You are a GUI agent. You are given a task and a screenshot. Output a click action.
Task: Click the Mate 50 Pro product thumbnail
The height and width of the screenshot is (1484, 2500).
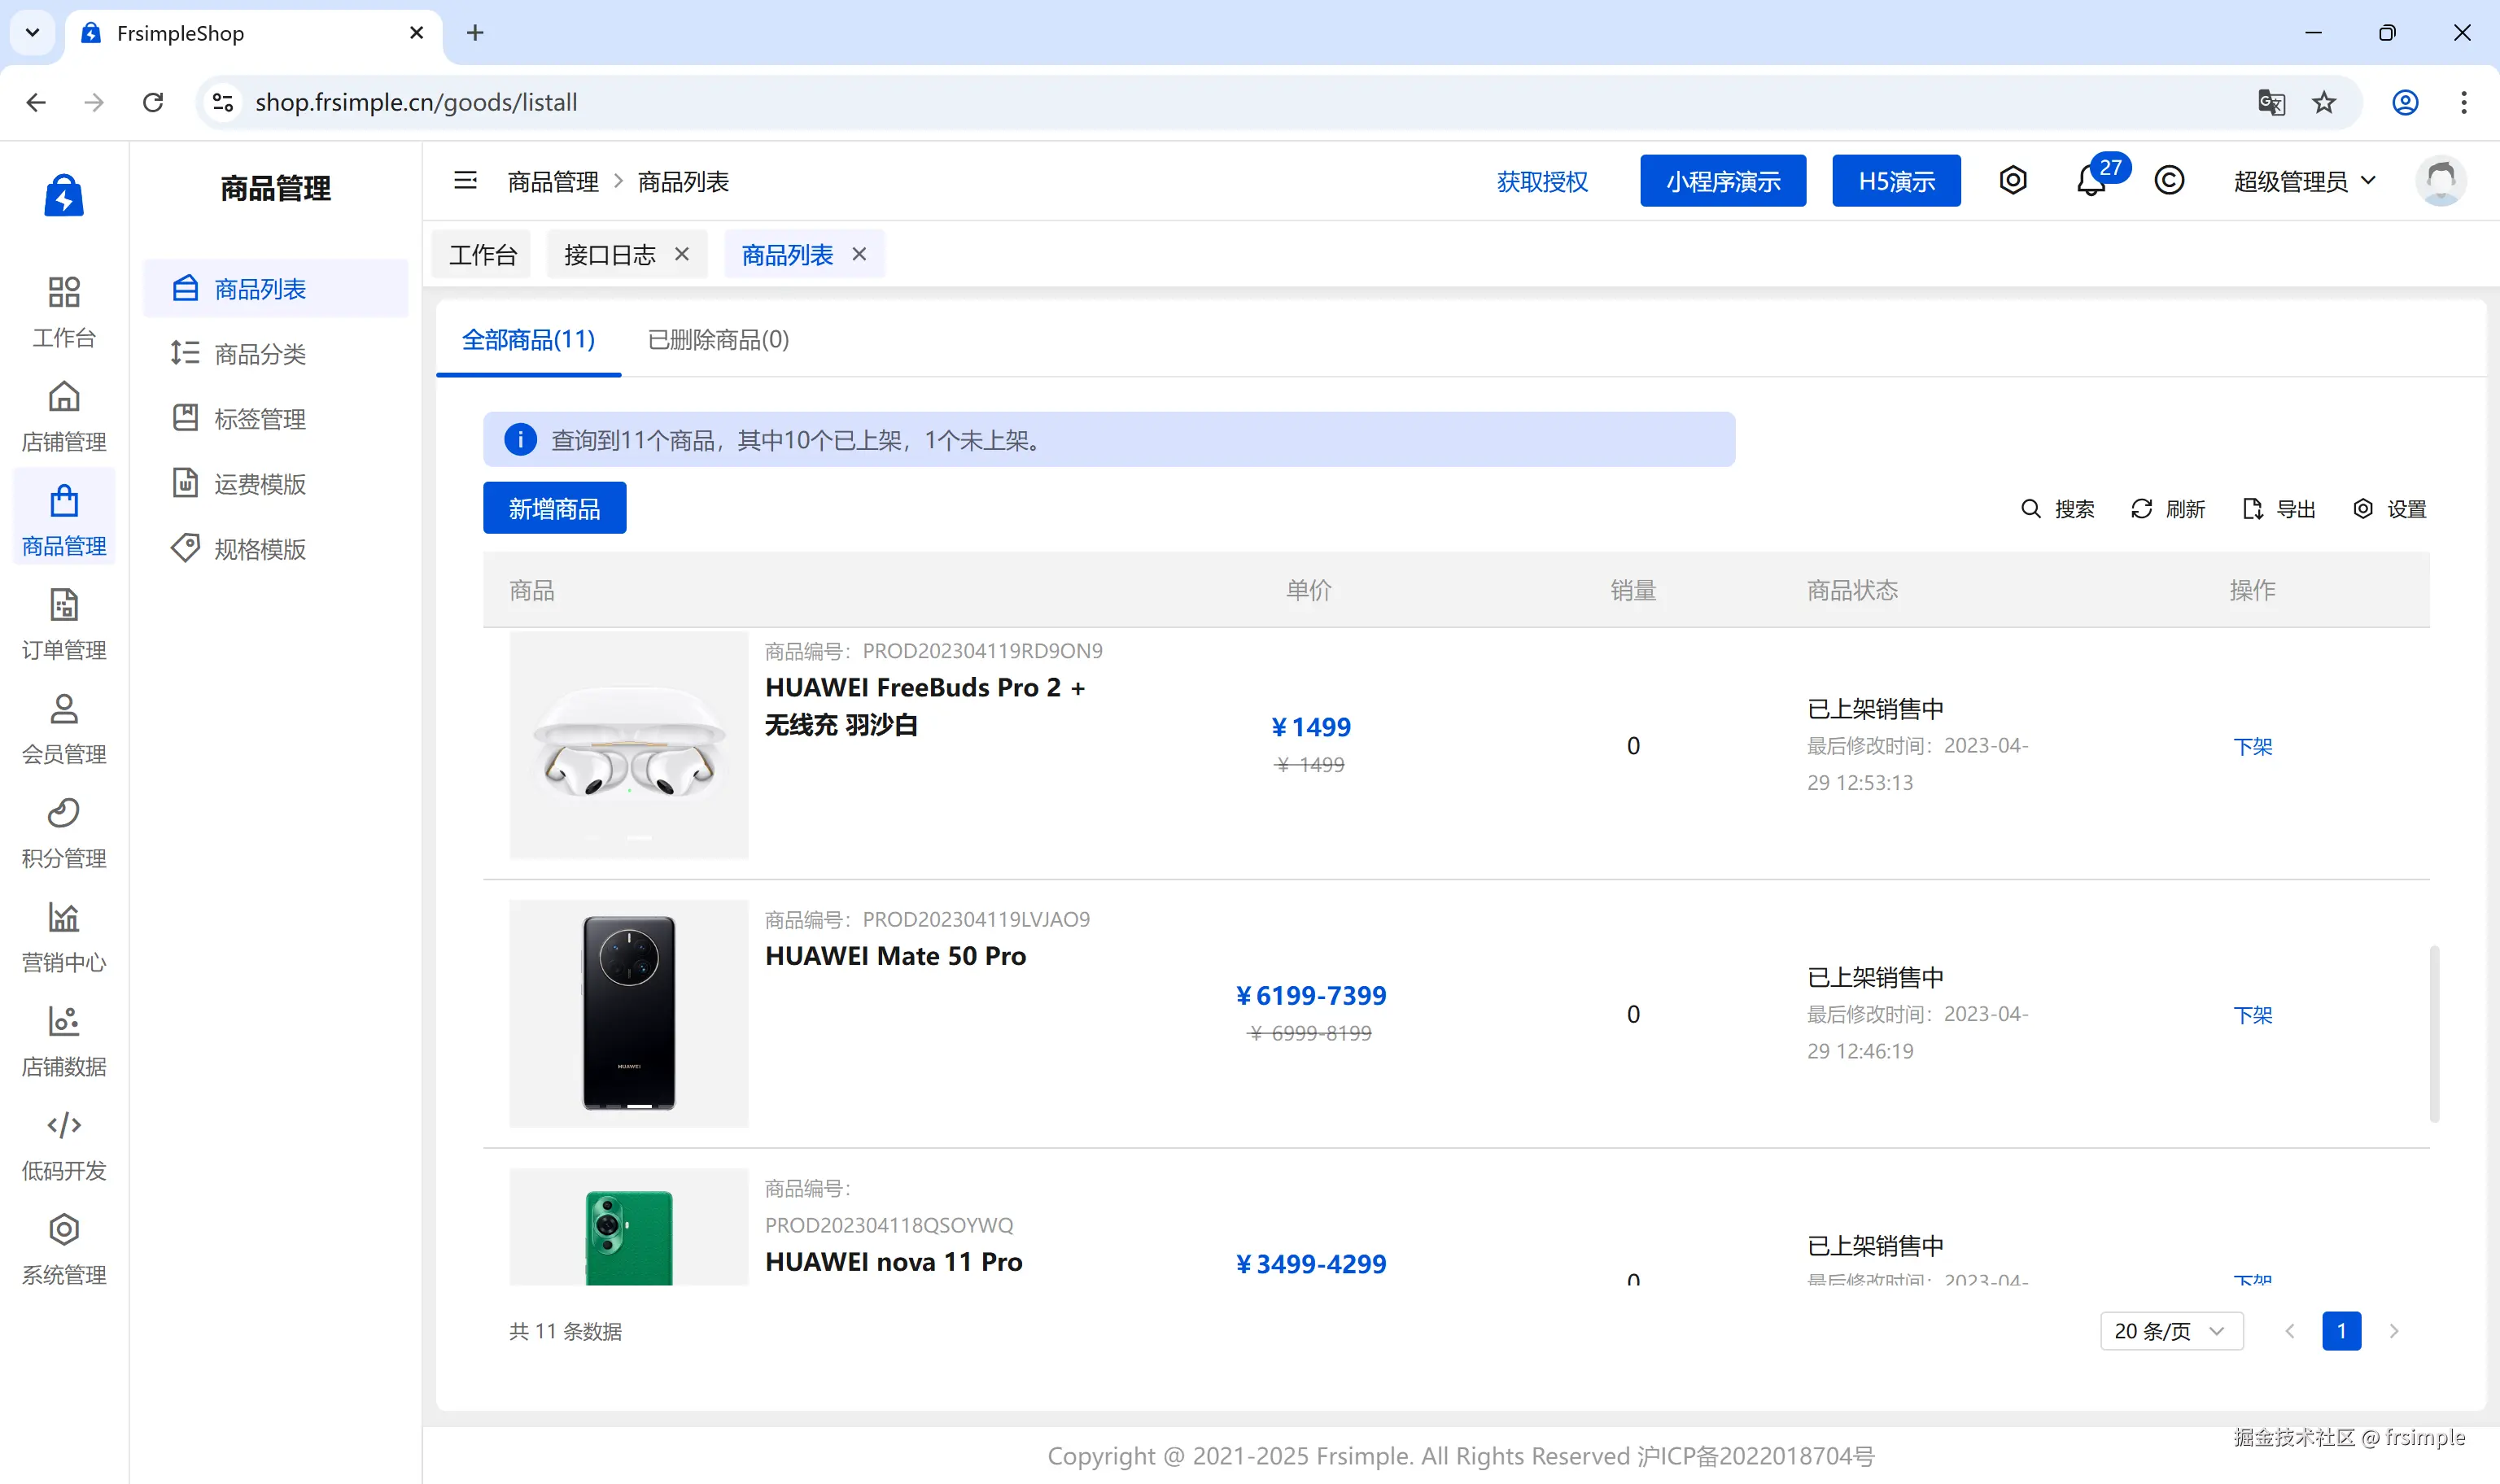tap(629, 1014)
